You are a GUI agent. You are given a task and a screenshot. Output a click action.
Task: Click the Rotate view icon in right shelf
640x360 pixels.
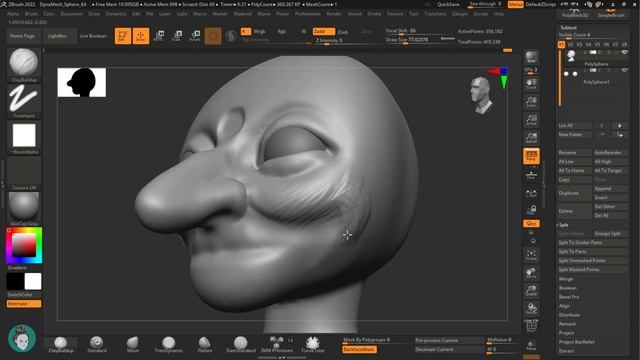tap(531, 309)
